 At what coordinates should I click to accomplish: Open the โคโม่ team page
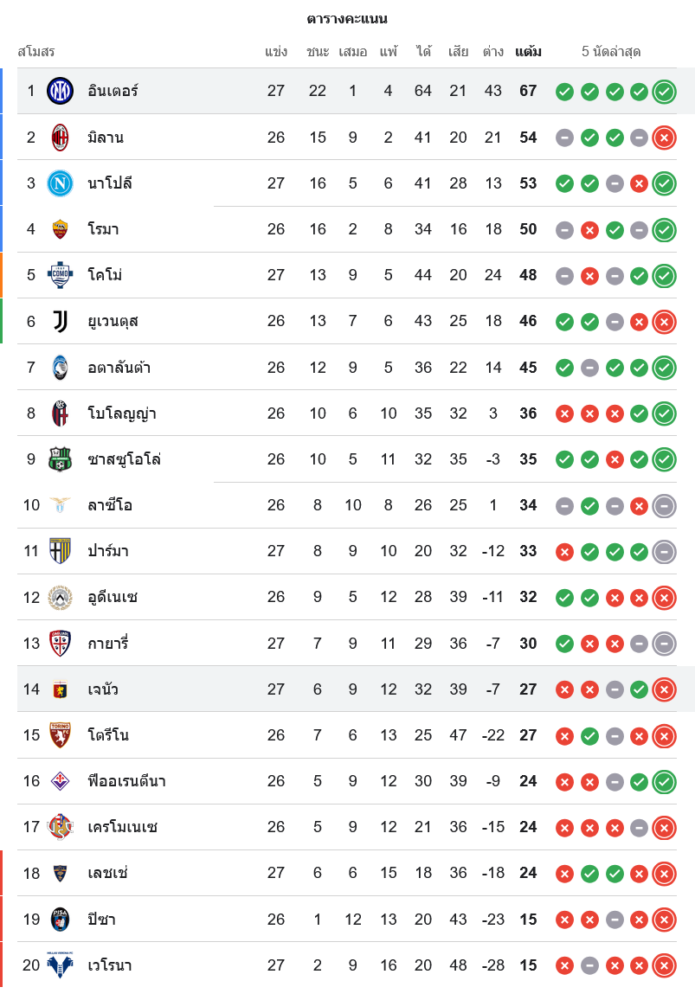point(105,275)
